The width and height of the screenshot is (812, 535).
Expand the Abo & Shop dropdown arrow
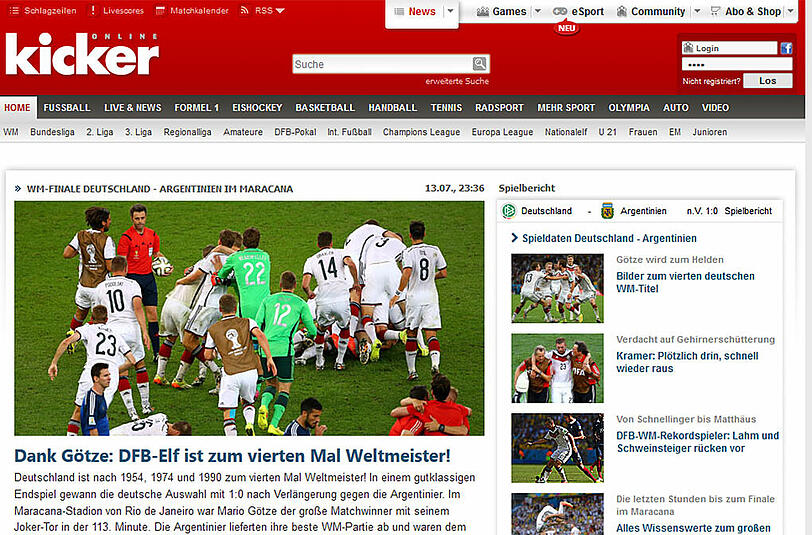pos(791,11)
